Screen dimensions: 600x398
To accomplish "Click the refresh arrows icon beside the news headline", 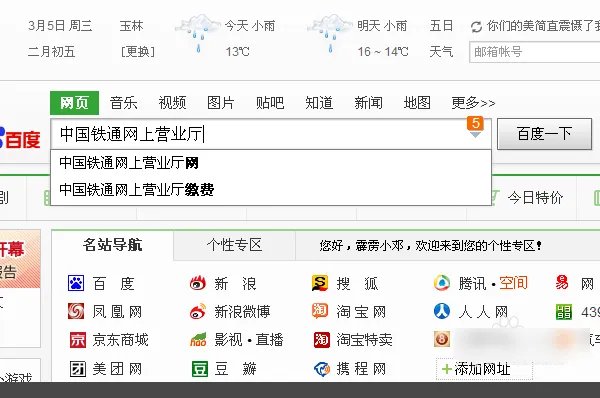I will (476, 27).
